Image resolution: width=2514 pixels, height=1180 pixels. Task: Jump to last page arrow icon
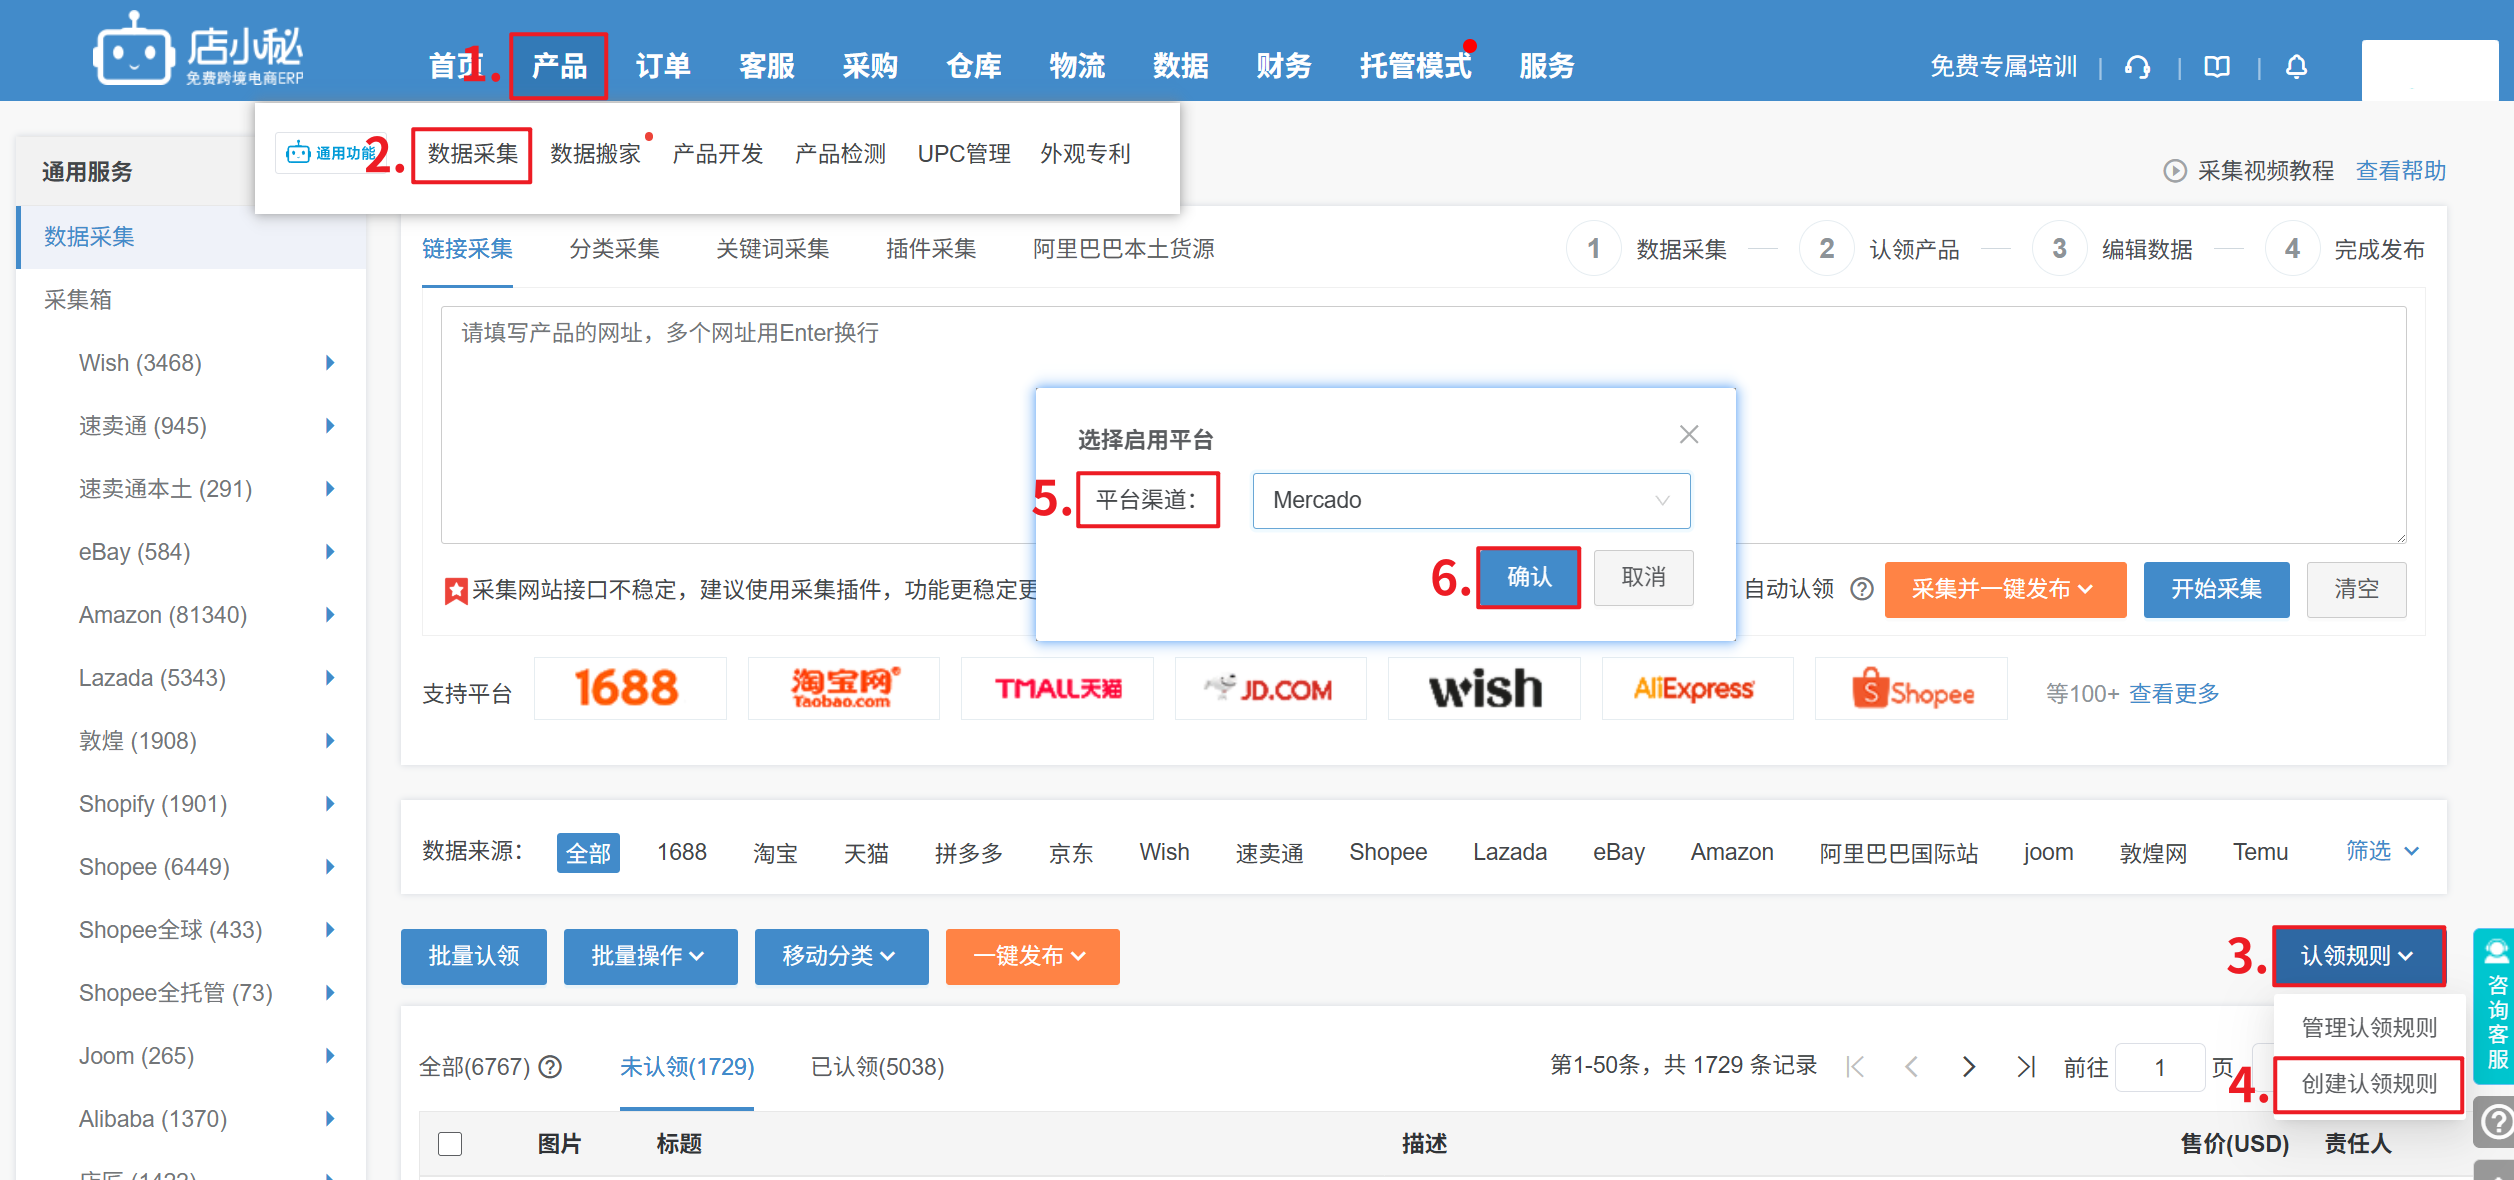point(2026,1067)
